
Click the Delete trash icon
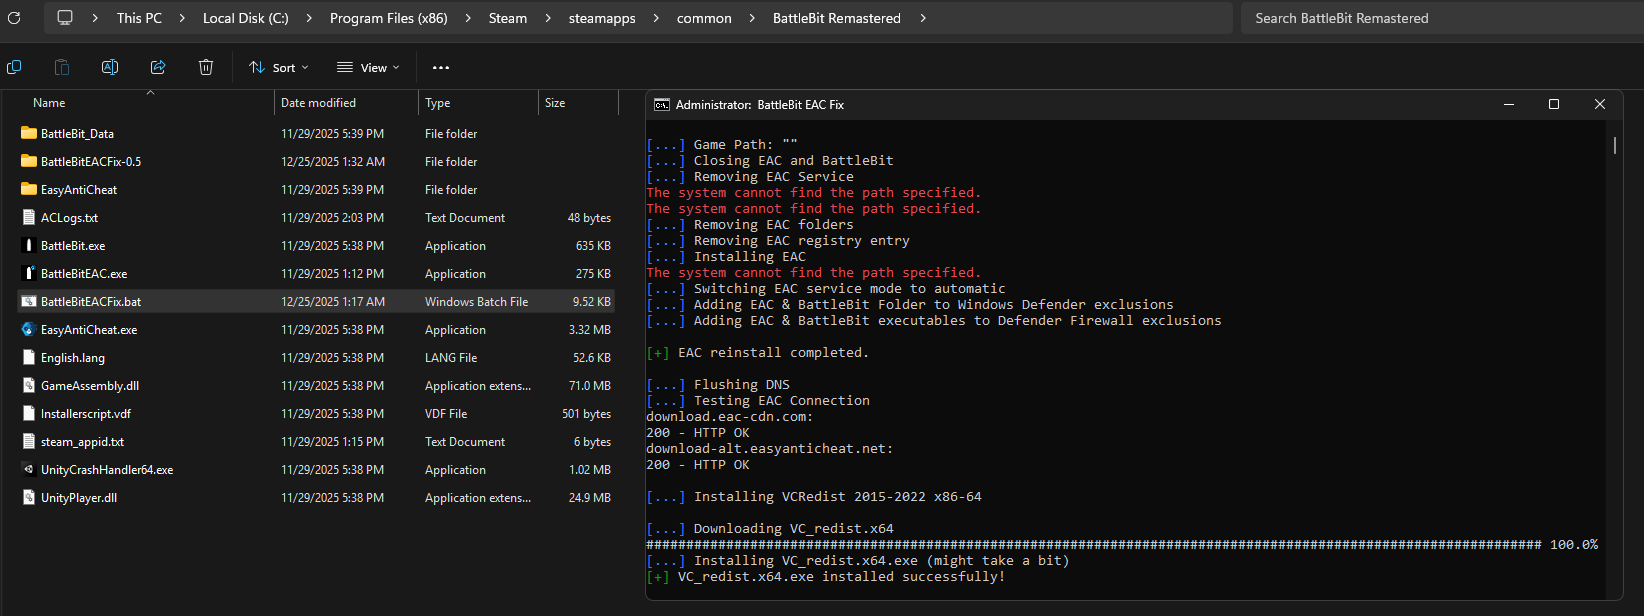tap(206, 67)
